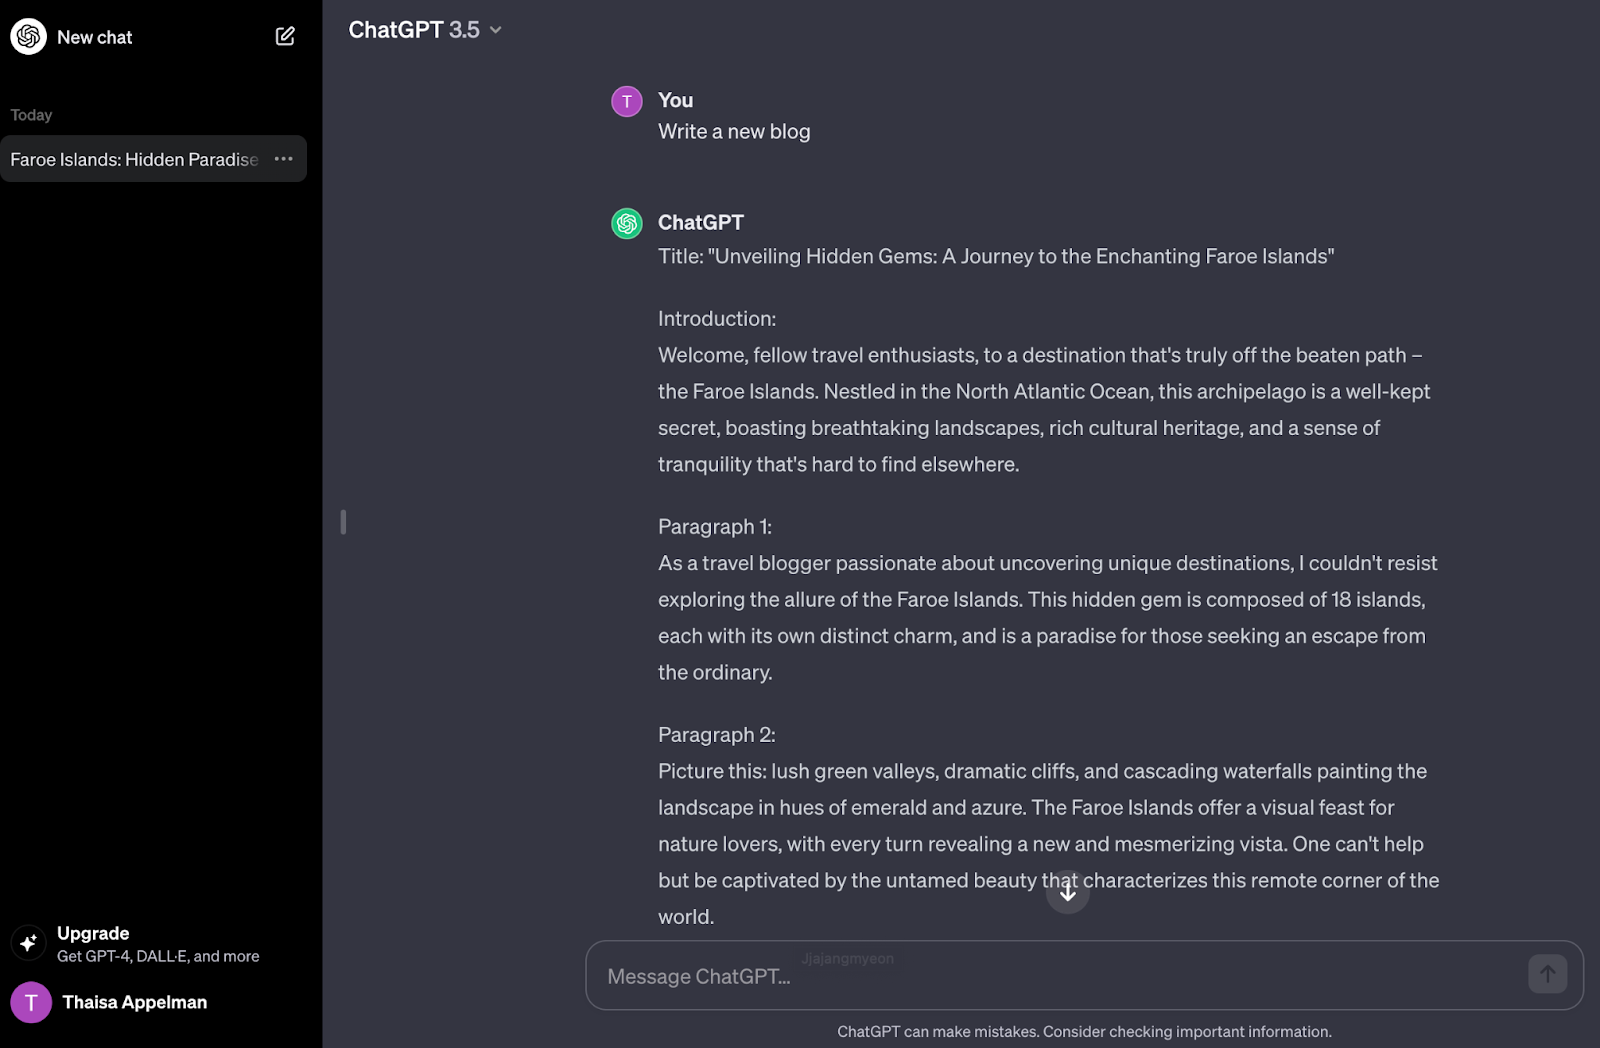This screenshot has height=1048, width=1600.
Task: Expand the ChatGPT 3.5 model selector
Action: point(414,30)
